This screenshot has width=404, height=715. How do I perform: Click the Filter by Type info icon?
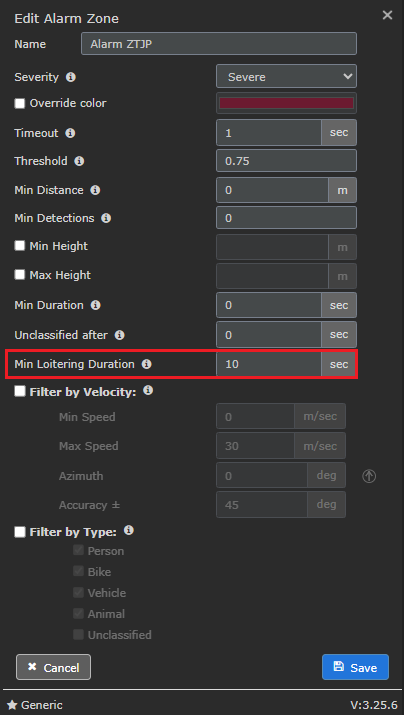[x=129, y=530]
